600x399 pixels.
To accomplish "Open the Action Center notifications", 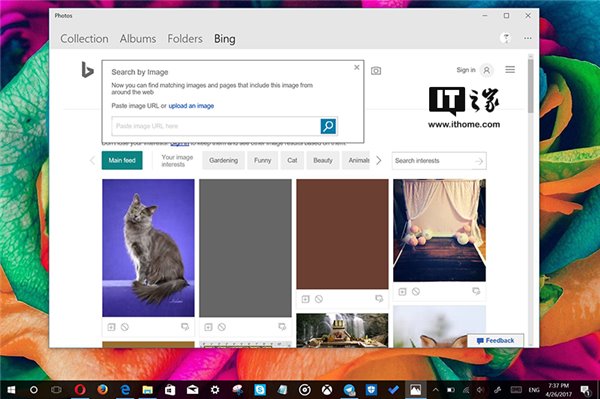I will 585,390.
